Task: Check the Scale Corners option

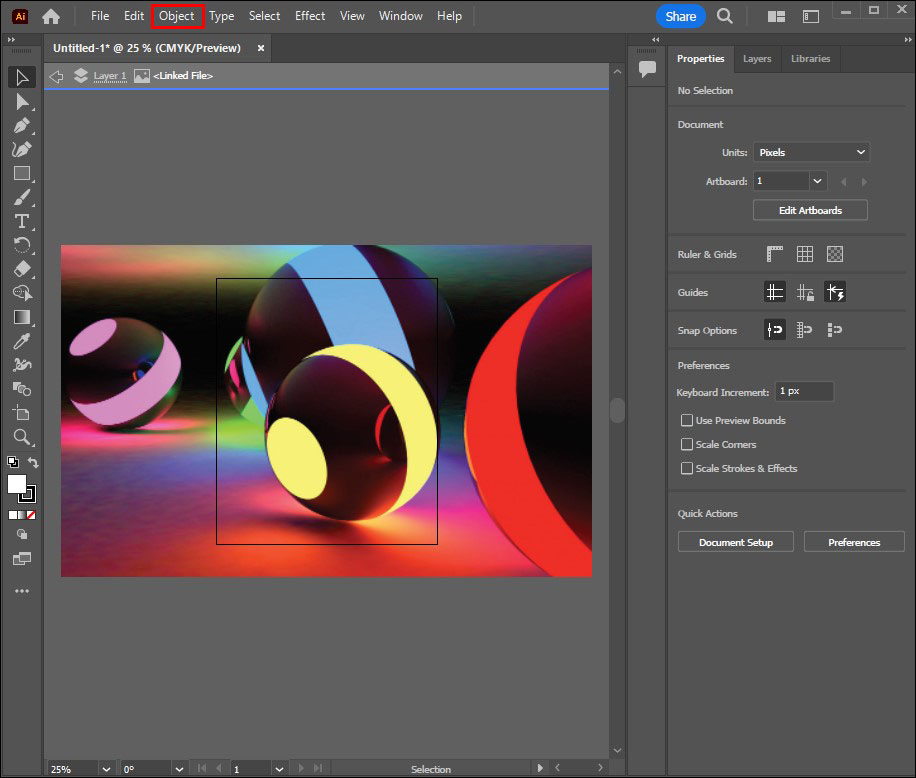Action: pyautogui.click(x=687, y=445)
